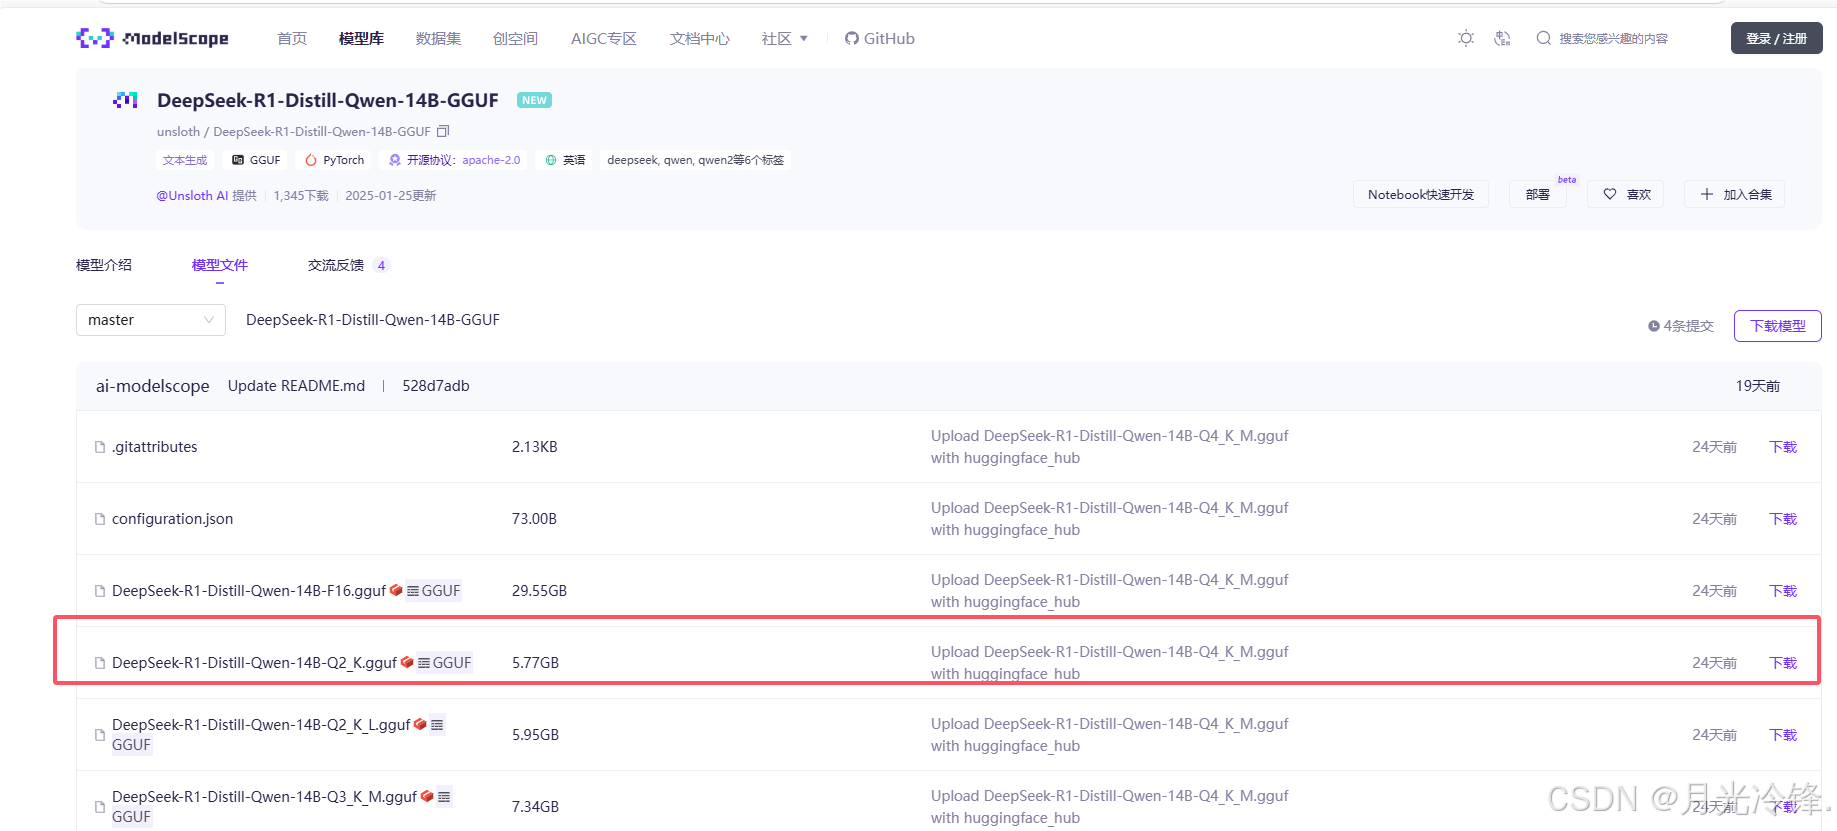Image resolution: width=1837 pixels, height=831 pixels.
Task: Switch to 模型文件 tab
Action: coord(220,265)
